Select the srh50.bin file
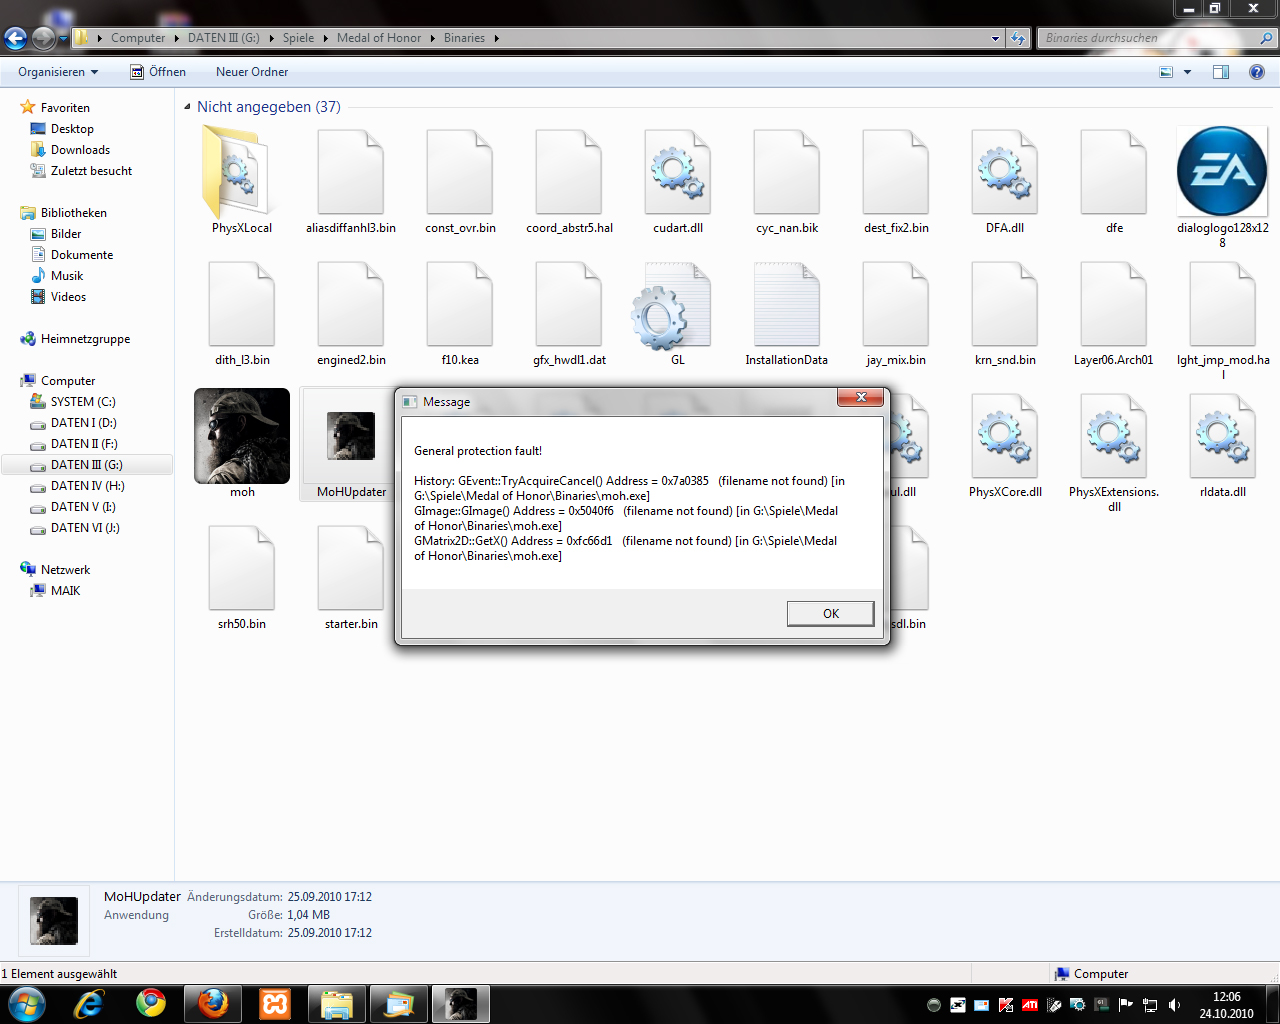Viewport: 1280px width, 1024px height. [x=242, y=576]
